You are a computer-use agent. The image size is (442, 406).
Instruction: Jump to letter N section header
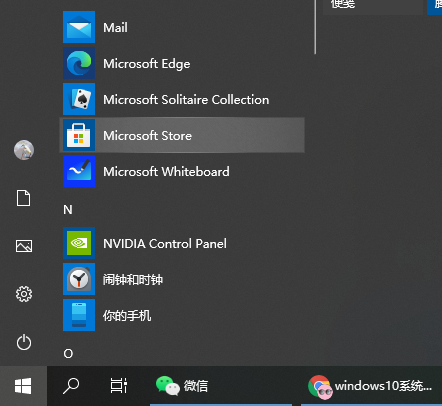click(68, 210)
